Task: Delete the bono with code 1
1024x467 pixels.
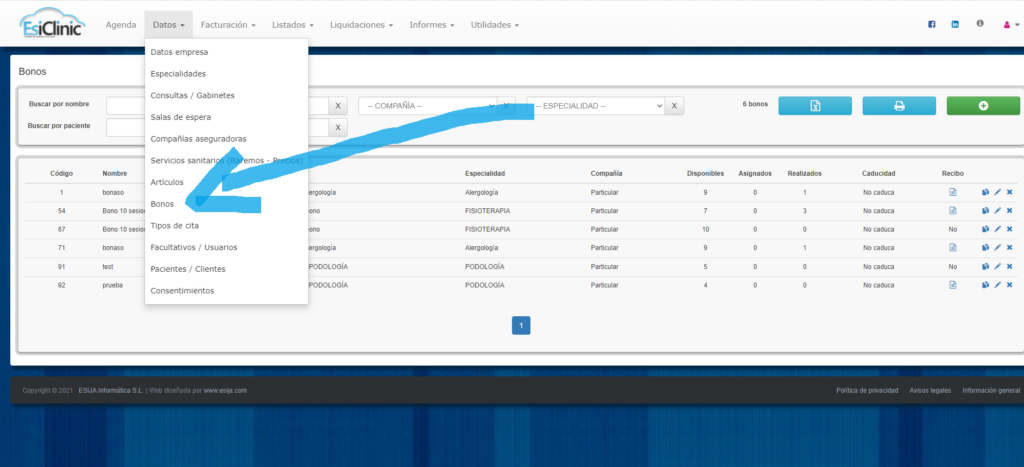Action: point(1010,193)
